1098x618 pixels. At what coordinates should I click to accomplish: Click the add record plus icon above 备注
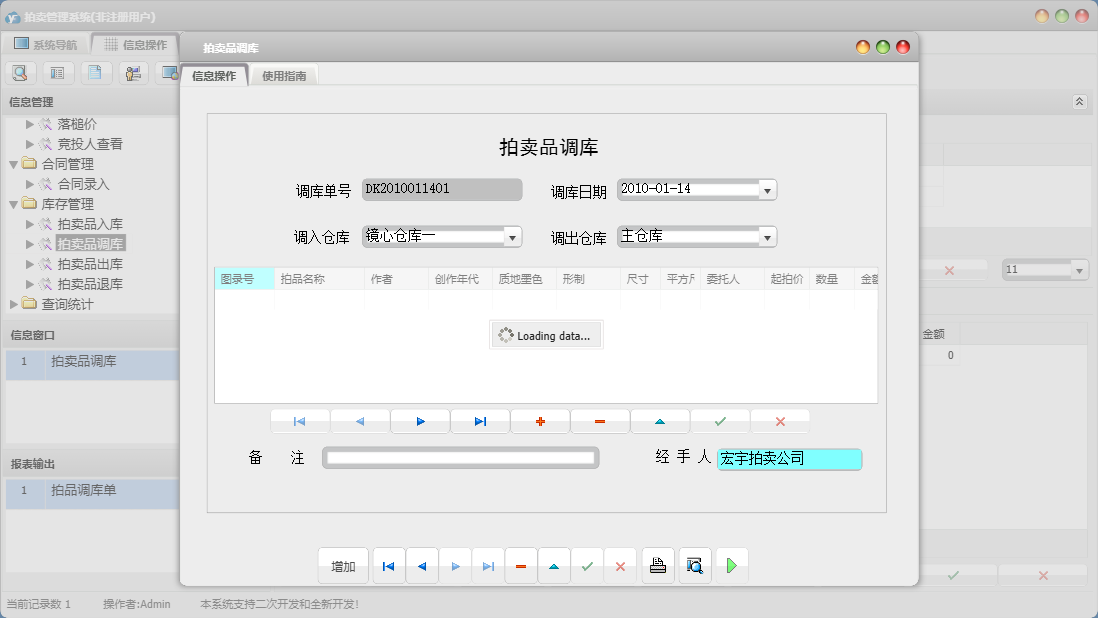540,421
